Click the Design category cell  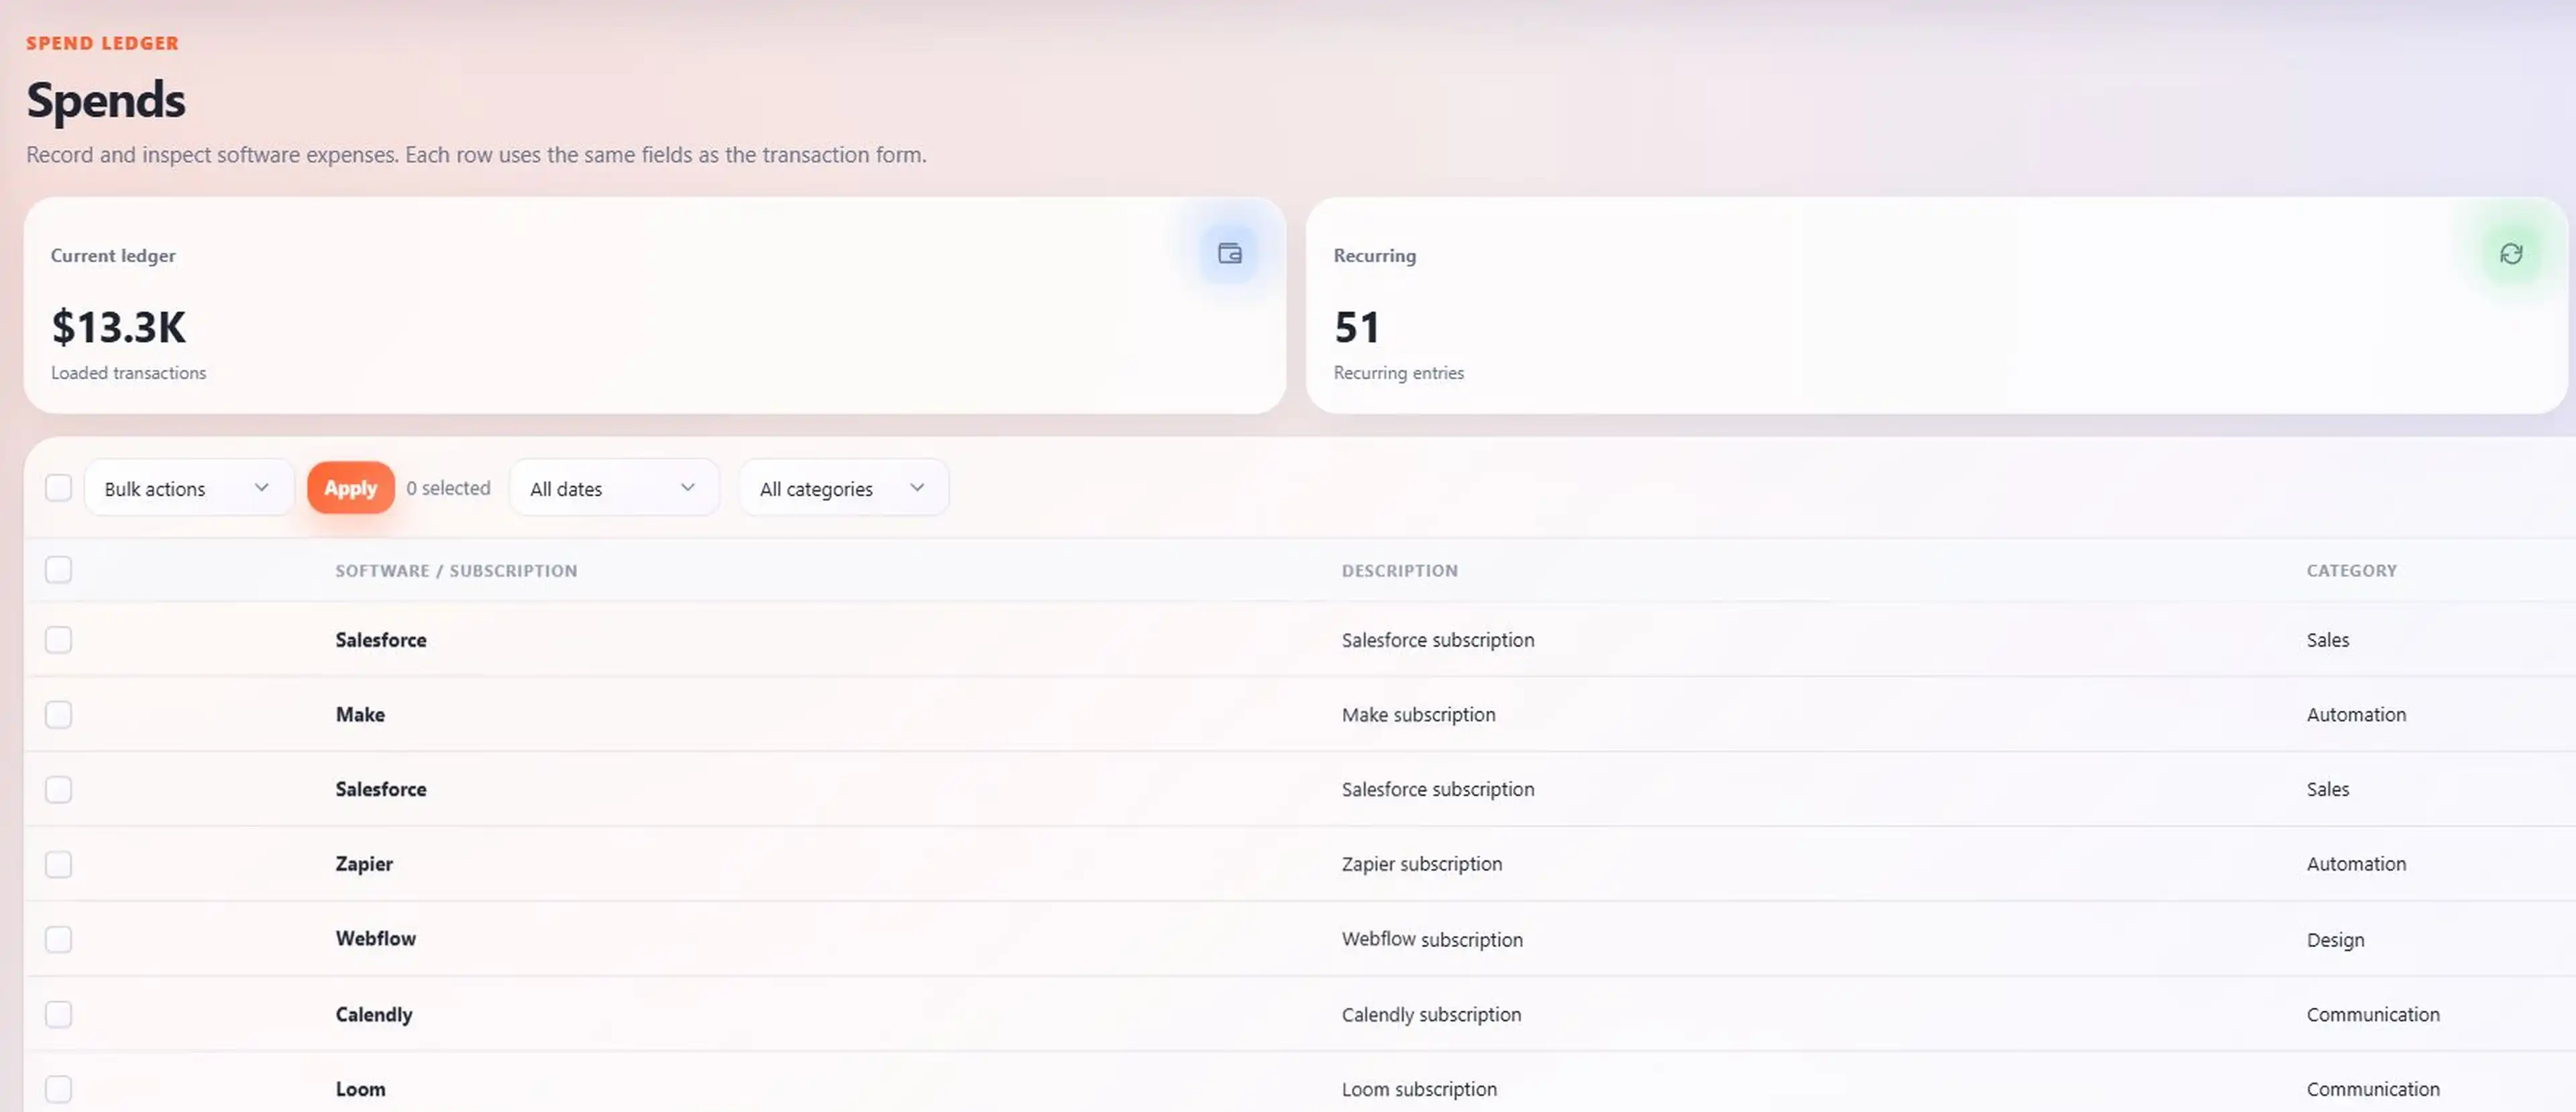point(2335,940)
